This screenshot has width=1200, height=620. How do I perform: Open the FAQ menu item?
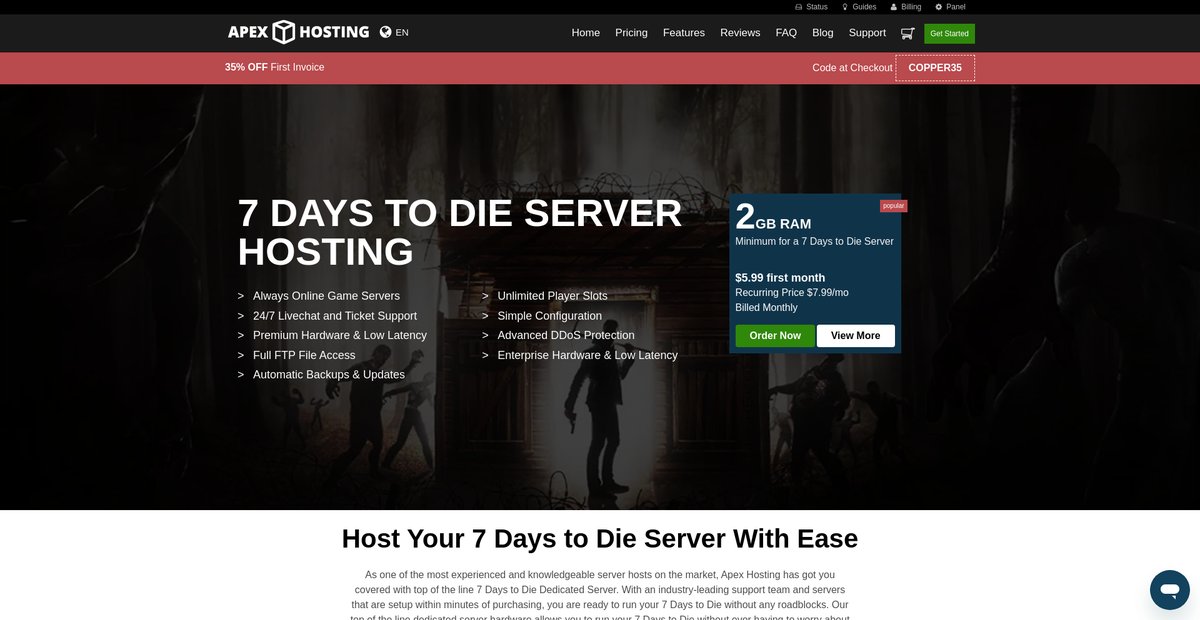point(786,33)
